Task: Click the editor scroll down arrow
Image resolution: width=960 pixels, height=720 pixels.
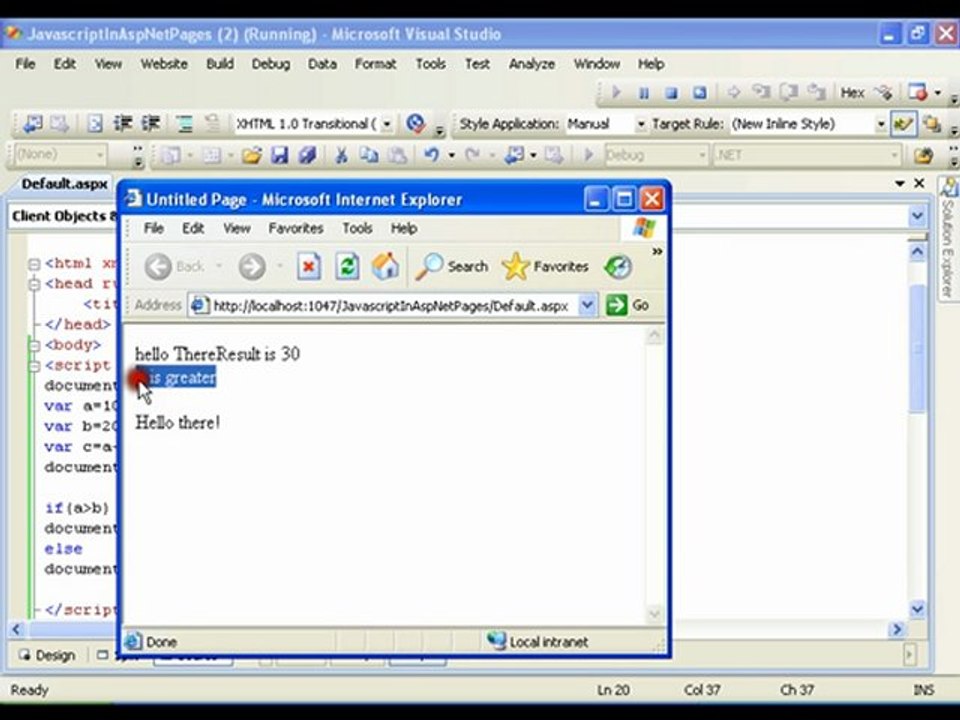Action: (917, 609)
